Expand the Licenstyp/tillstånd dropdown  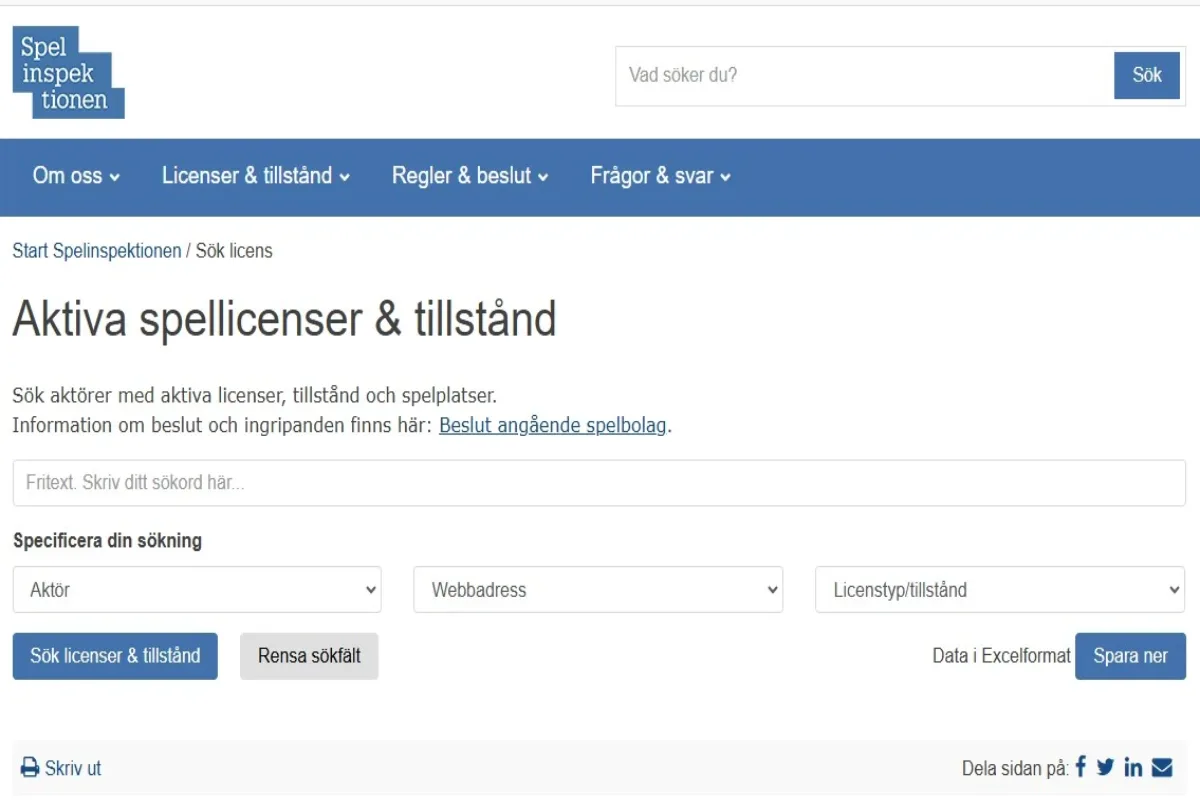click(1000, 590)
